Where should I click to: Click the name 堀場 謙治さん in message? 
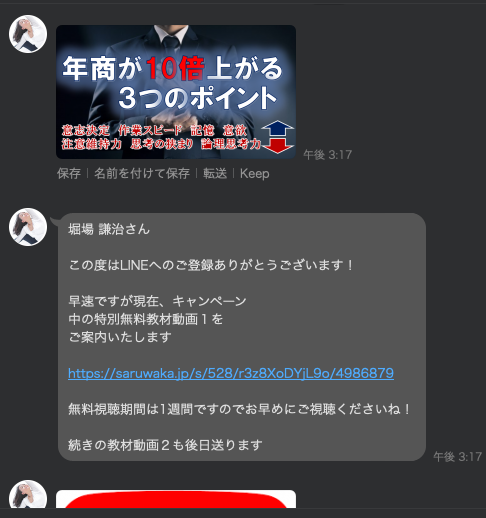pyautogui.click(x=109, y=229)
